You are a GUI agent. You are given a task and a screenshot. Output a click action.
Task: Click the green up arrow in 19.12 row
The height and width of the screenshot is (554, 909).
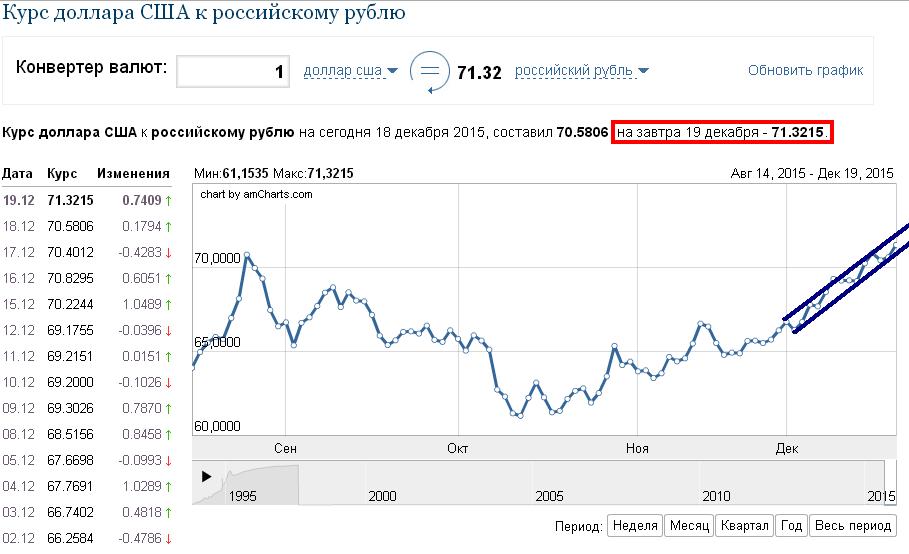tap(168, 201)
